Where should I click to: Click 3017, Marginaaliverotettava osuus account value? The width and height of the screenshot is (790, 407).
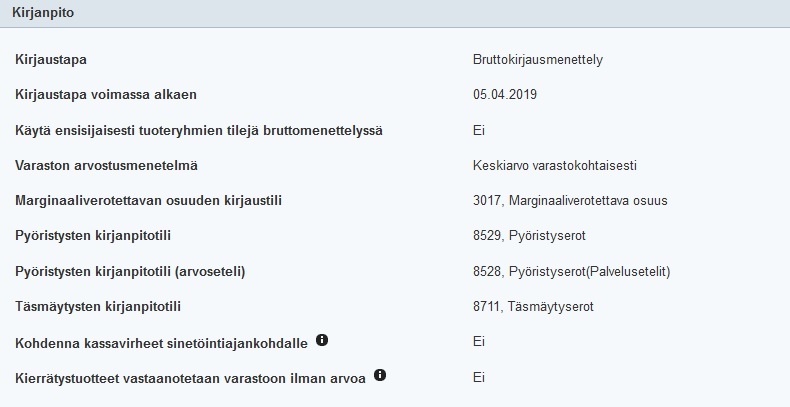570,200
